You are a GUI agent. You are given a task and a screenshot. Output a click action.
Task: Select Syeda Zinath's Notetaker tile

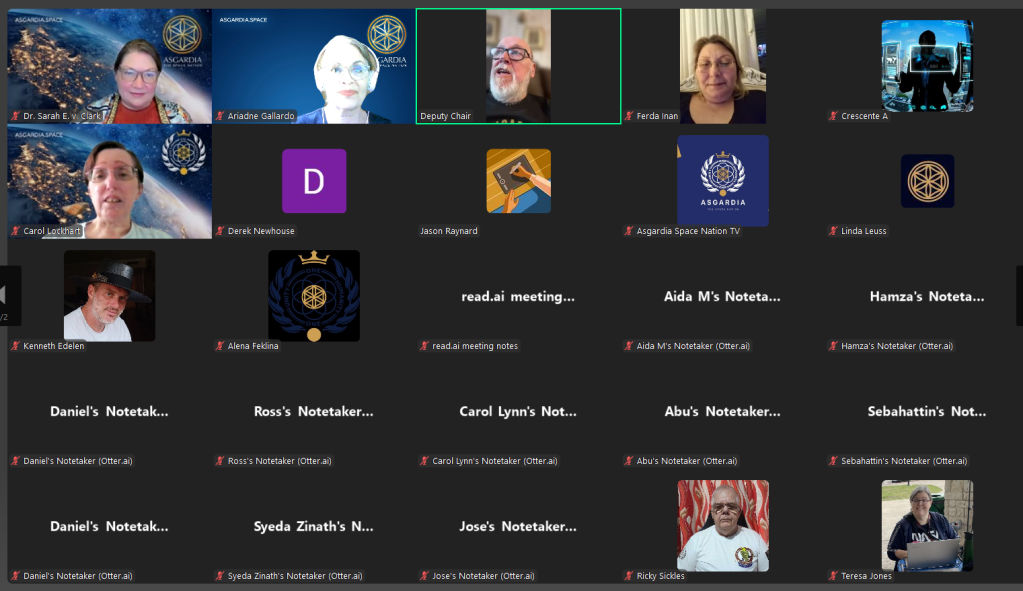[x=314, y=527]
